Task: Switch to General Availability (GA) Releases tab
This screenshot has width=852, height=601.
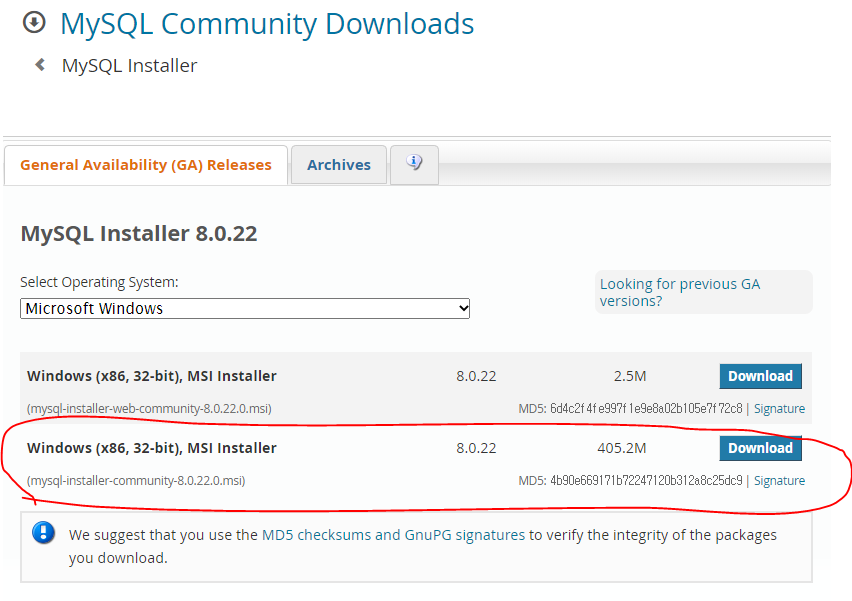Action: (146, 165)
